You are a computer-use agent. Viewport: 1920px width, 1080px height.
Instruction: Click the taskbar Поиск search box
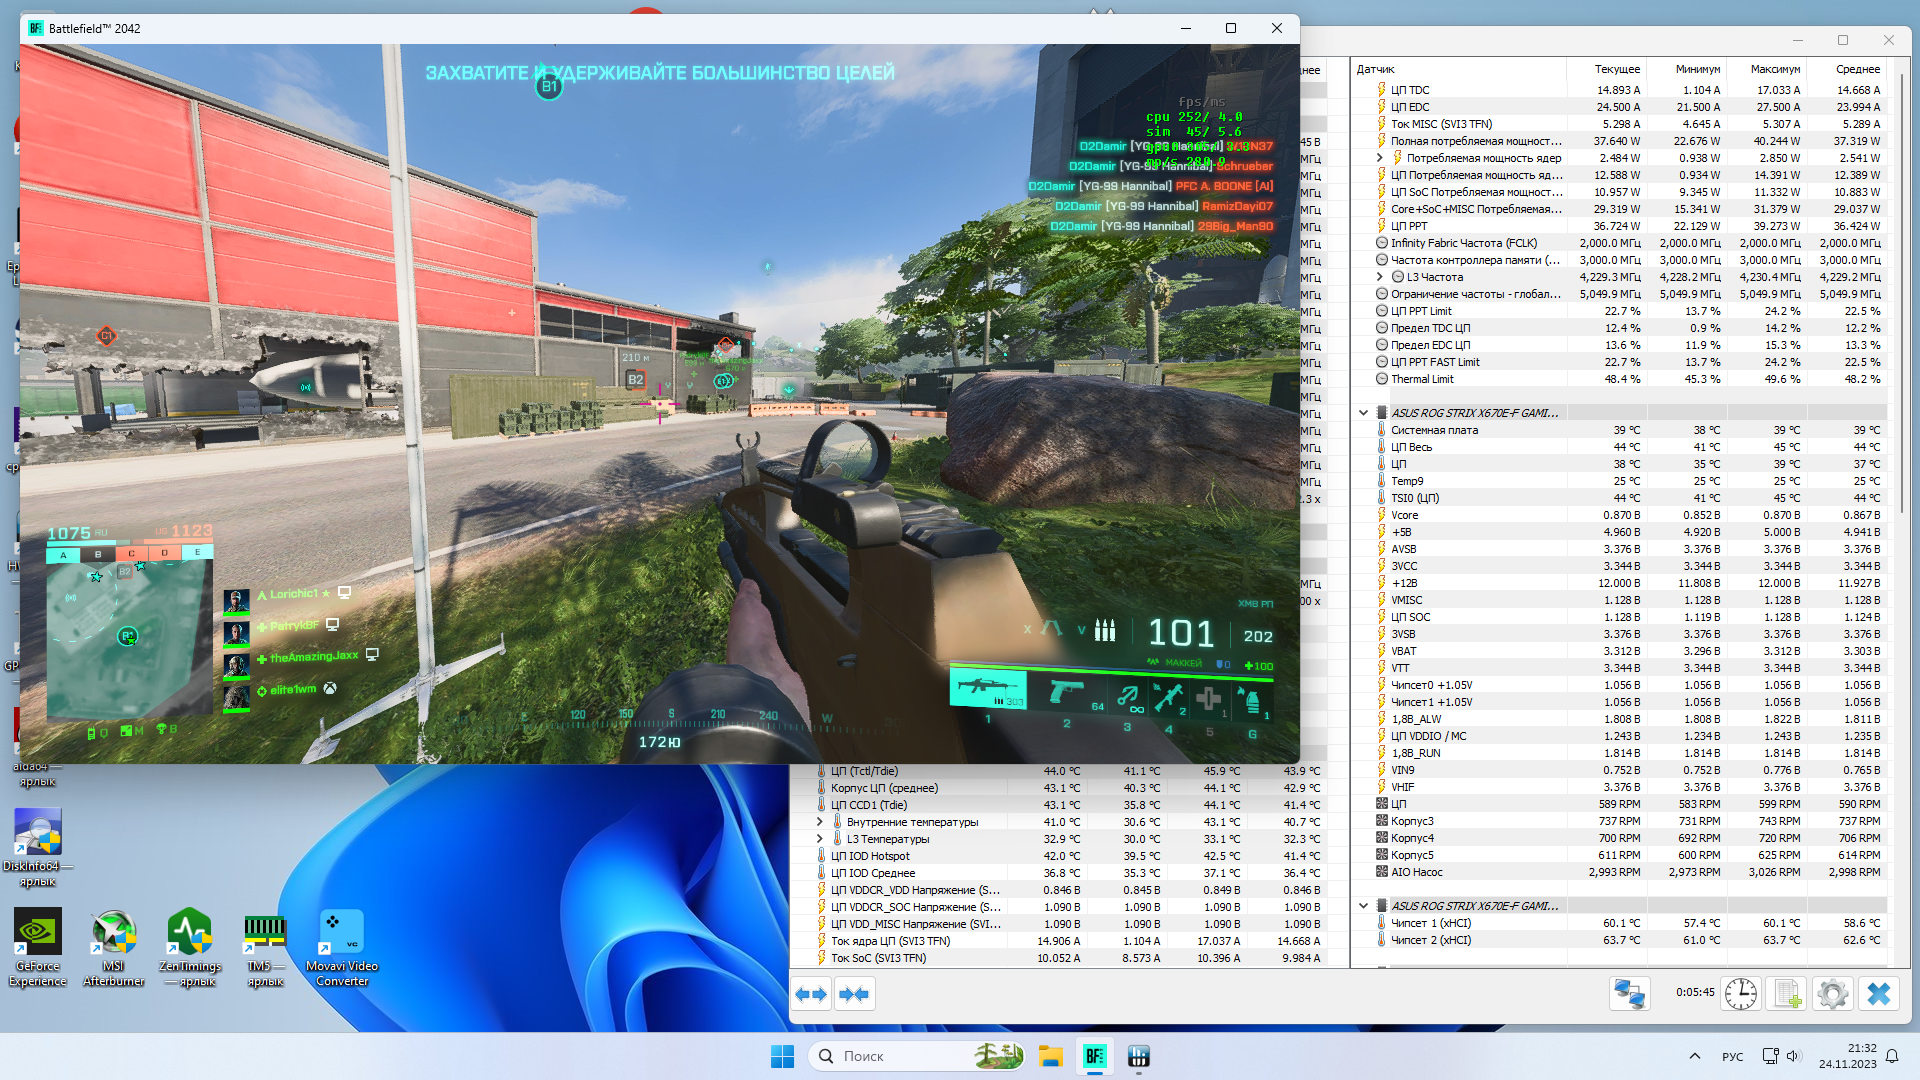(x=917, y=1056)
